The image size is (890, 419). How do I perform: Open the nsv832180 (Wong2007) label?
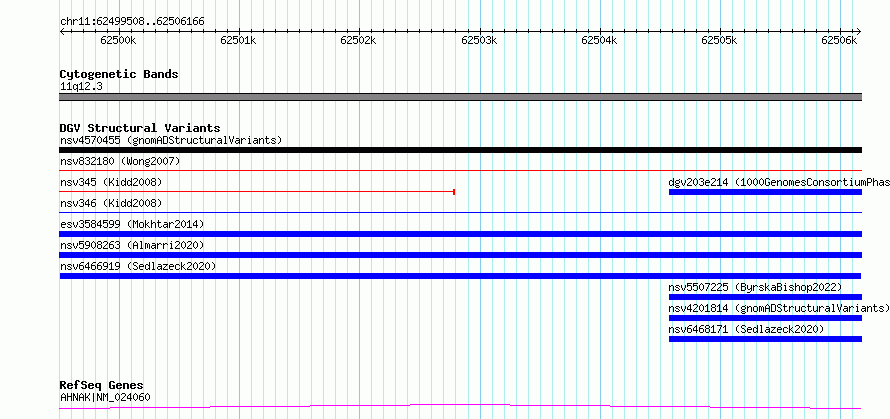click(x=120, y=162)
